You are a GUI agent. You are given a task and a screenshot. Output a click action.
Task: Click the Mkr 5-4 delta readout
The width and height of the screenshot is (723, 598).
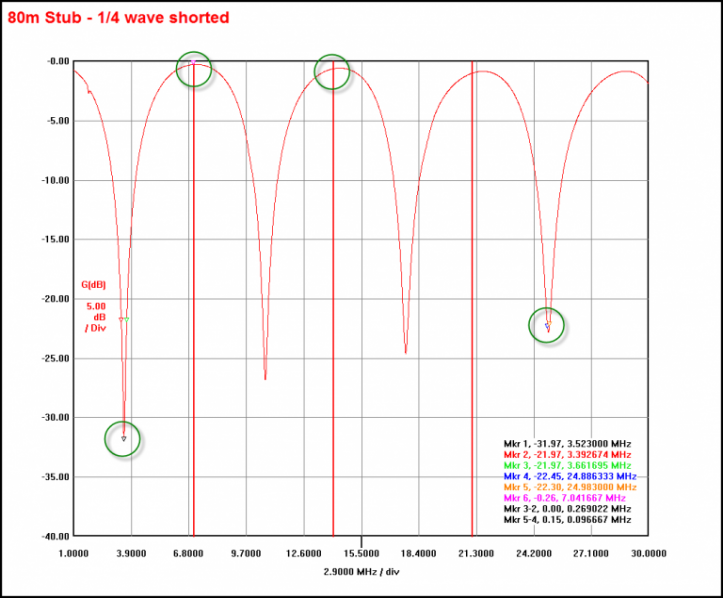pyautogui.click(x=566, y=520)
